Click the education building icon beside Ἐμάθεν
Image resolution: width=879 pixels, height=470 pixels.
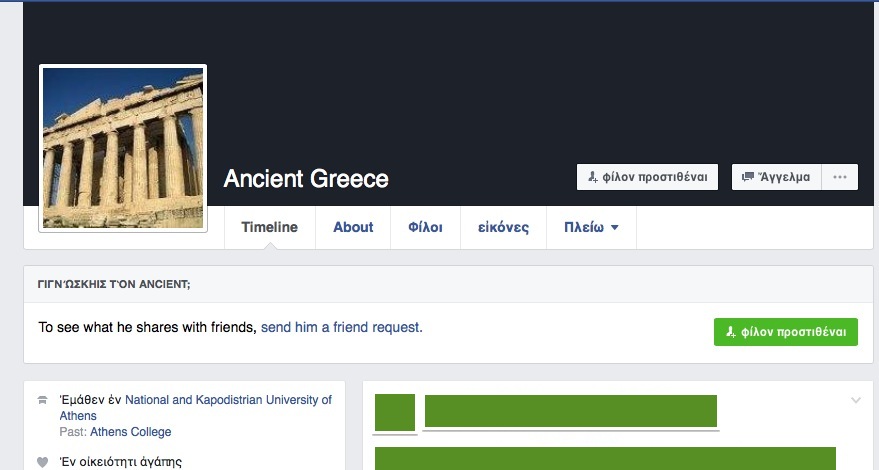(43, 400)
